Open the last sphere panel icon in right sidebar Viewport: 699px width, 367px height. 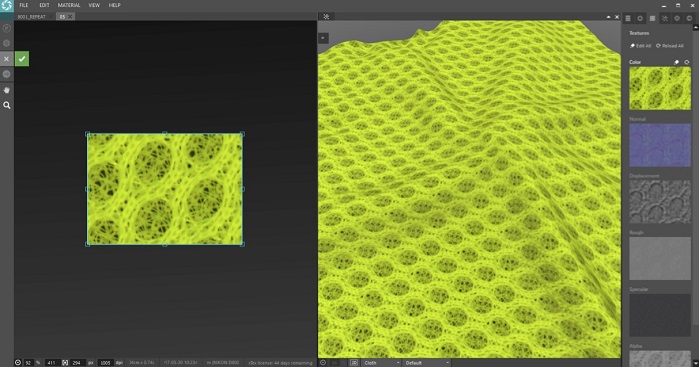(689, 18)
